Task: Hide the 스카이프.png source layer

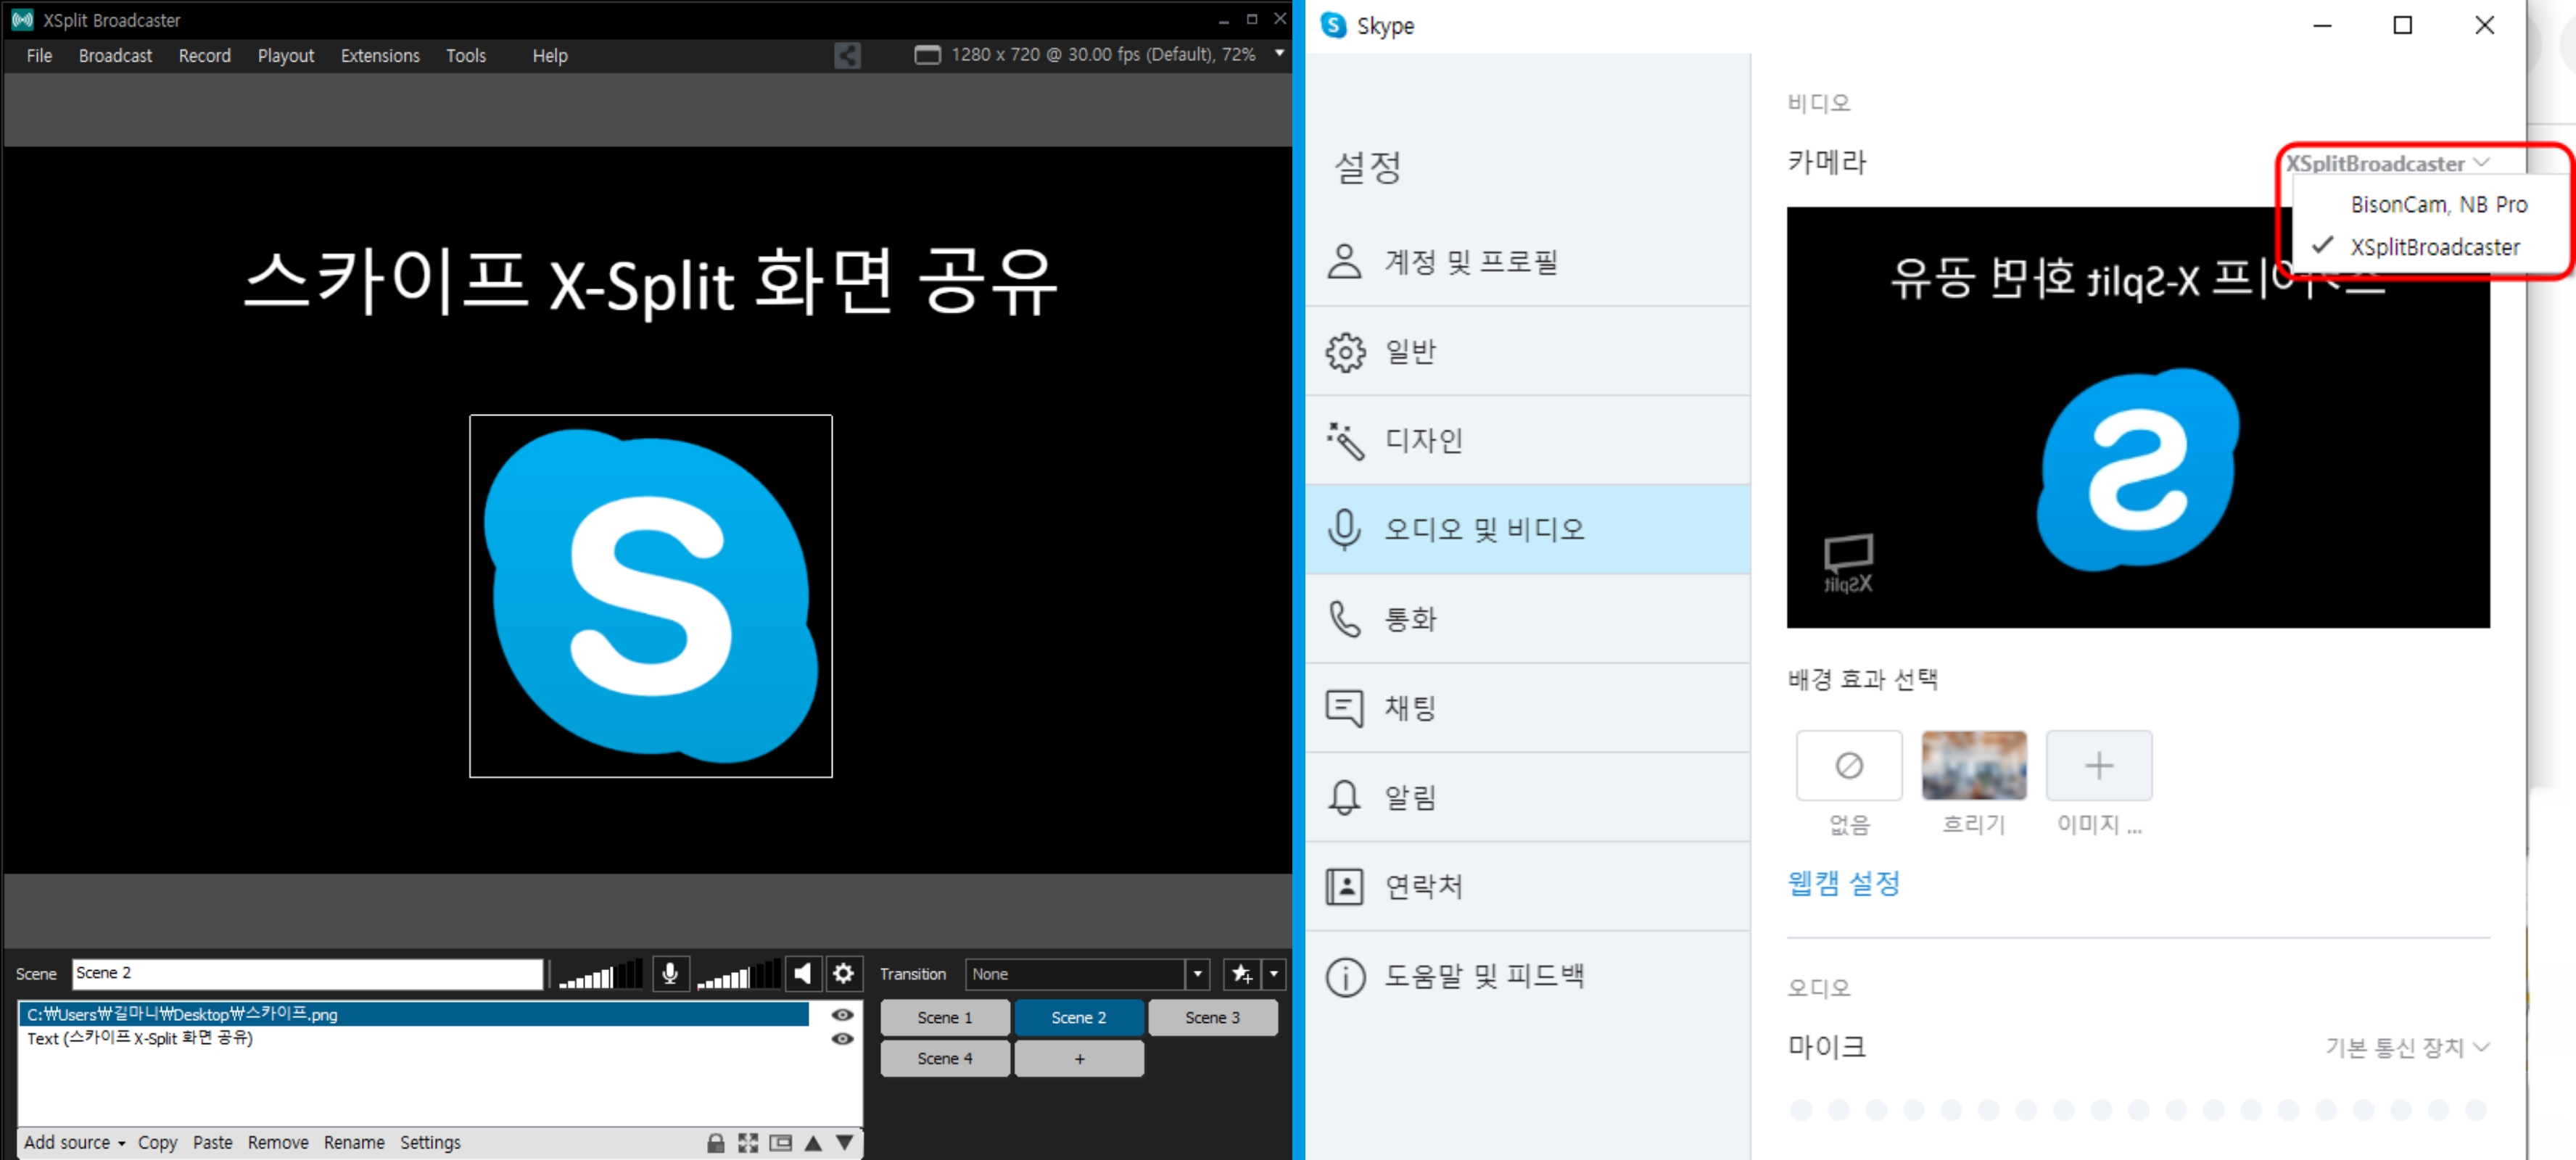Action: pos(843,1014)
